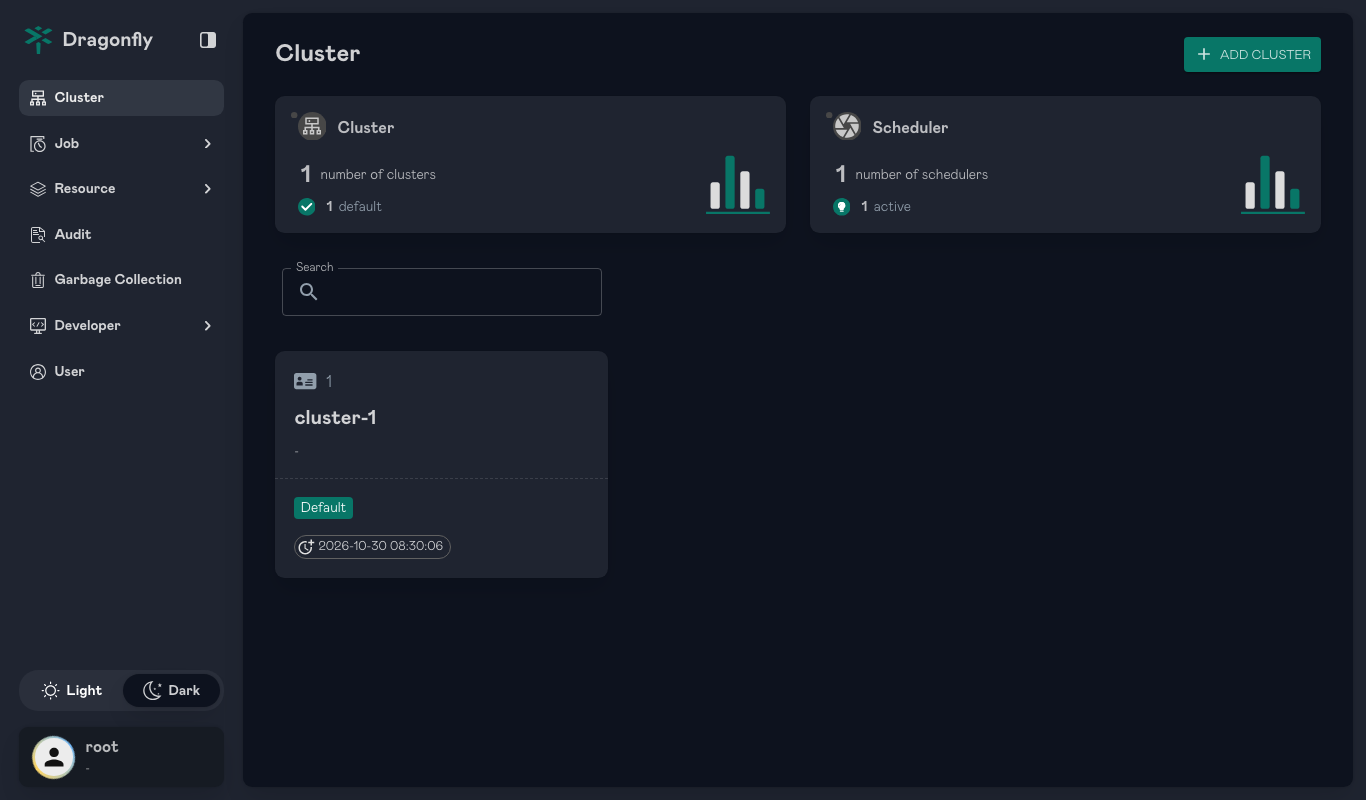Click the Audit document icon in sidebar
The image size is (1366, 800).
tap(38, 235)
